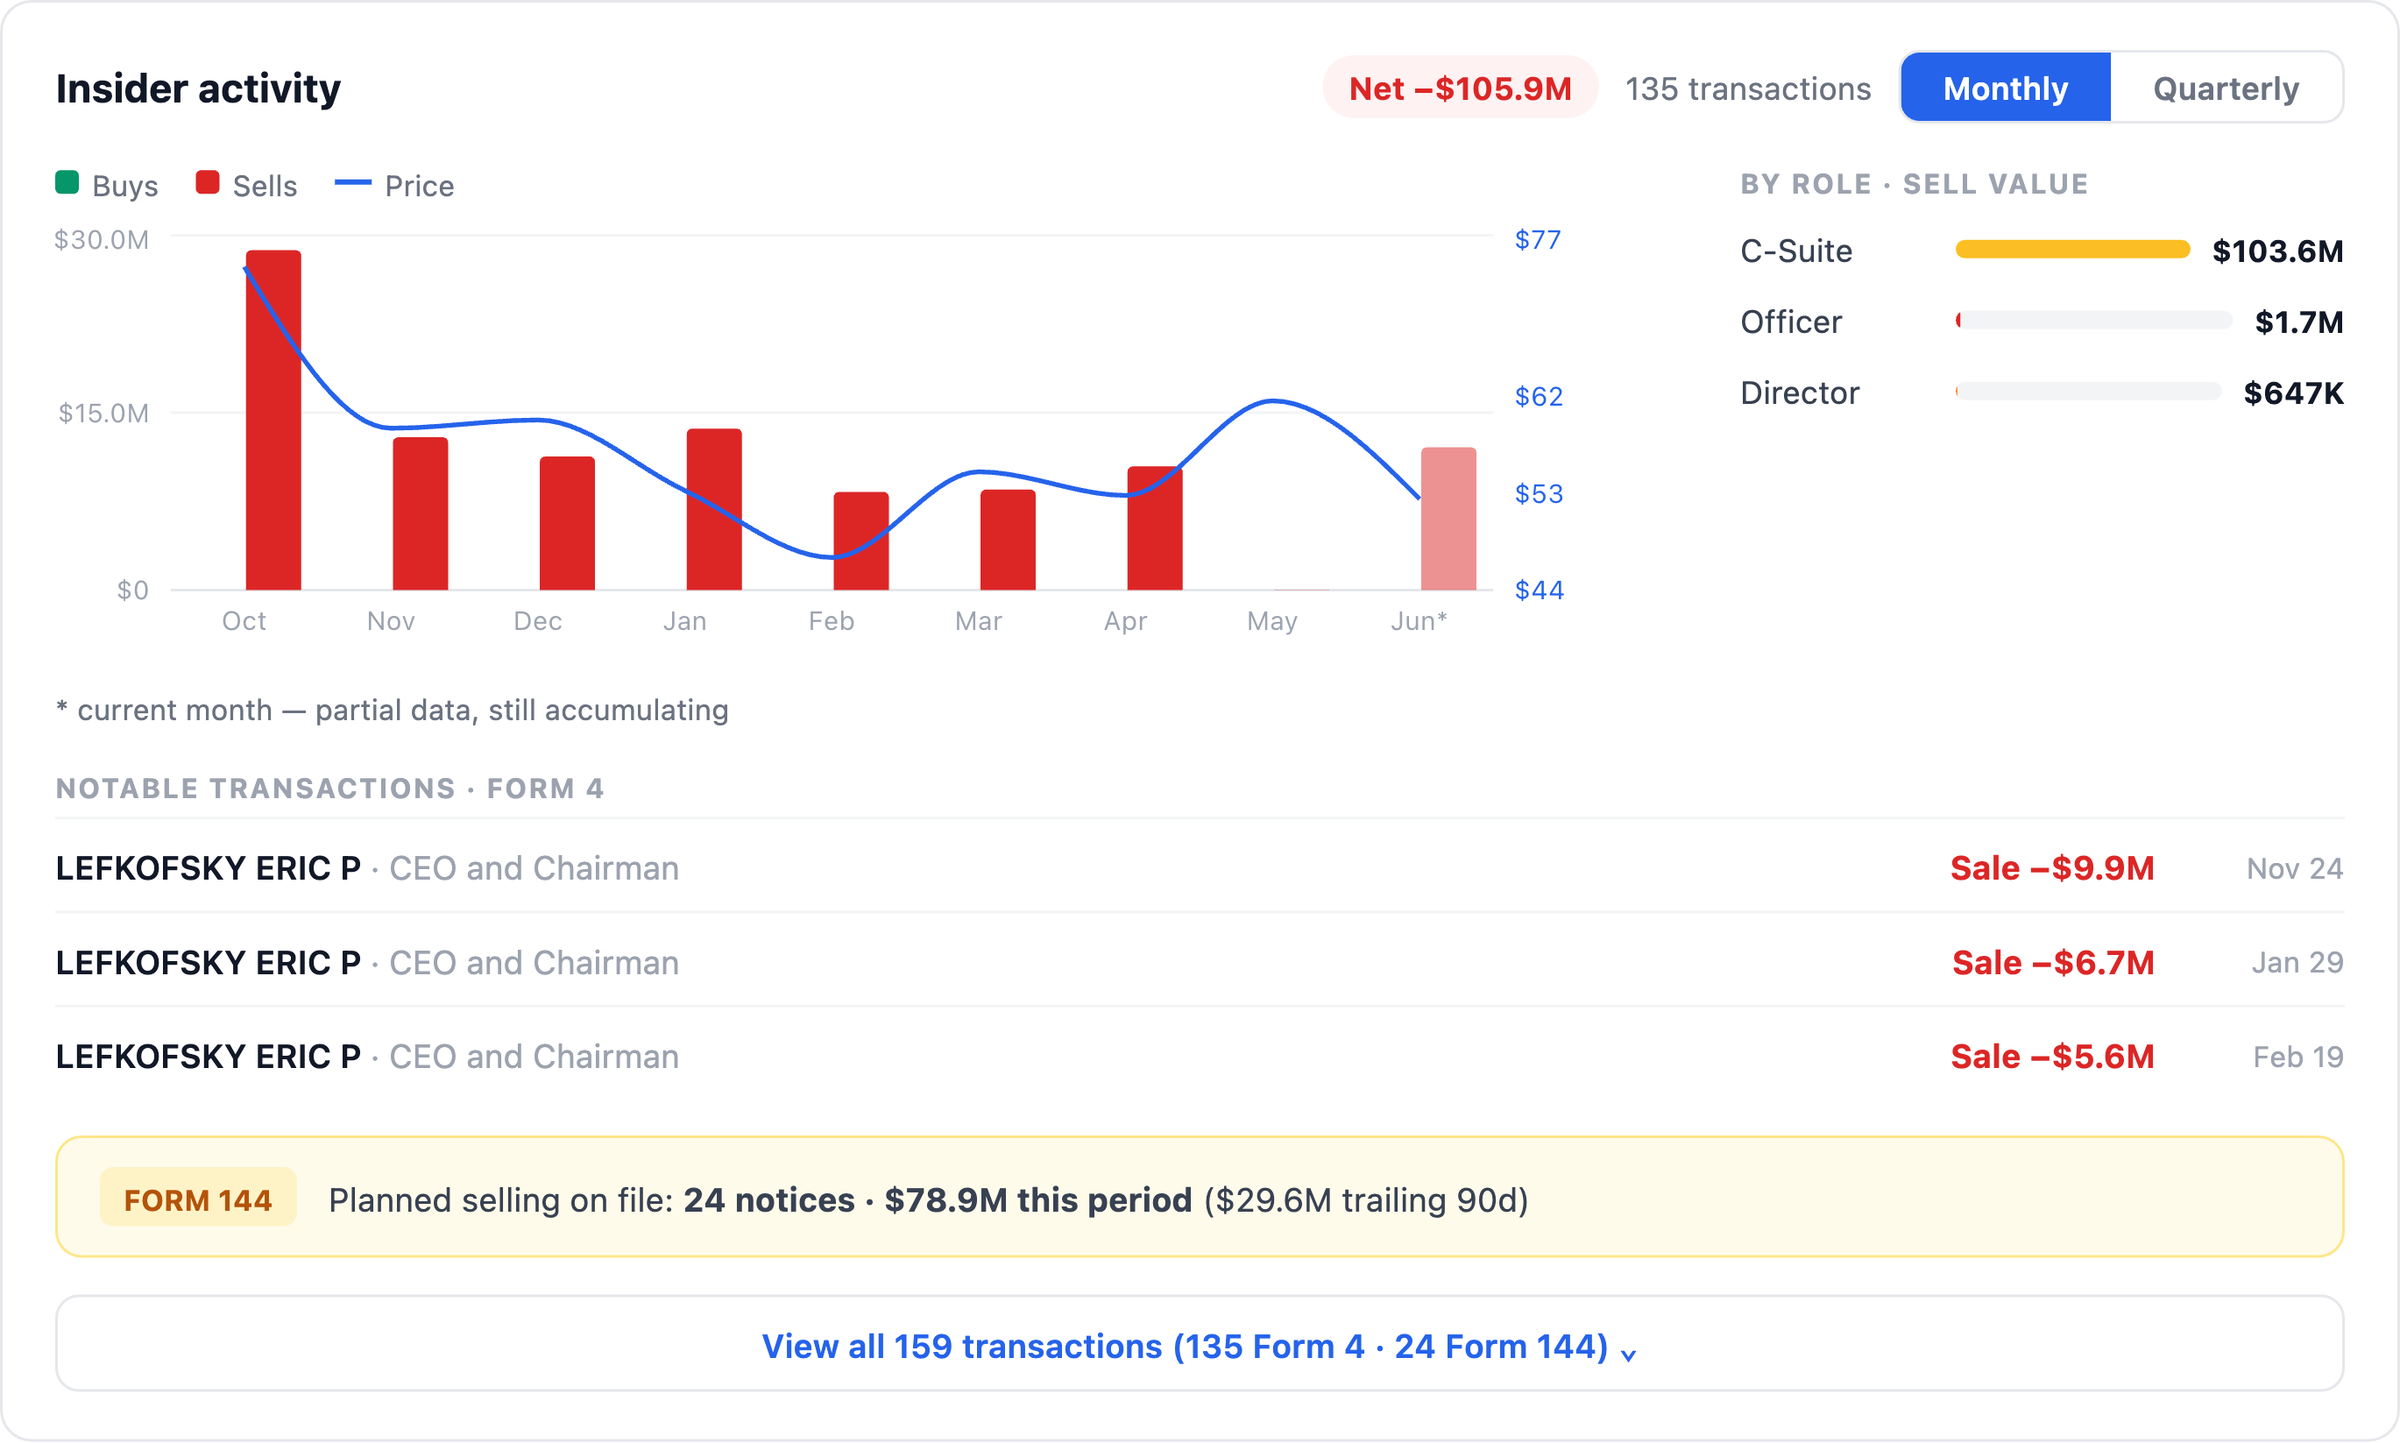Click the FORM 144 badge
This screenshot has height=1443, width=2400.
[x=198, y=1198]
